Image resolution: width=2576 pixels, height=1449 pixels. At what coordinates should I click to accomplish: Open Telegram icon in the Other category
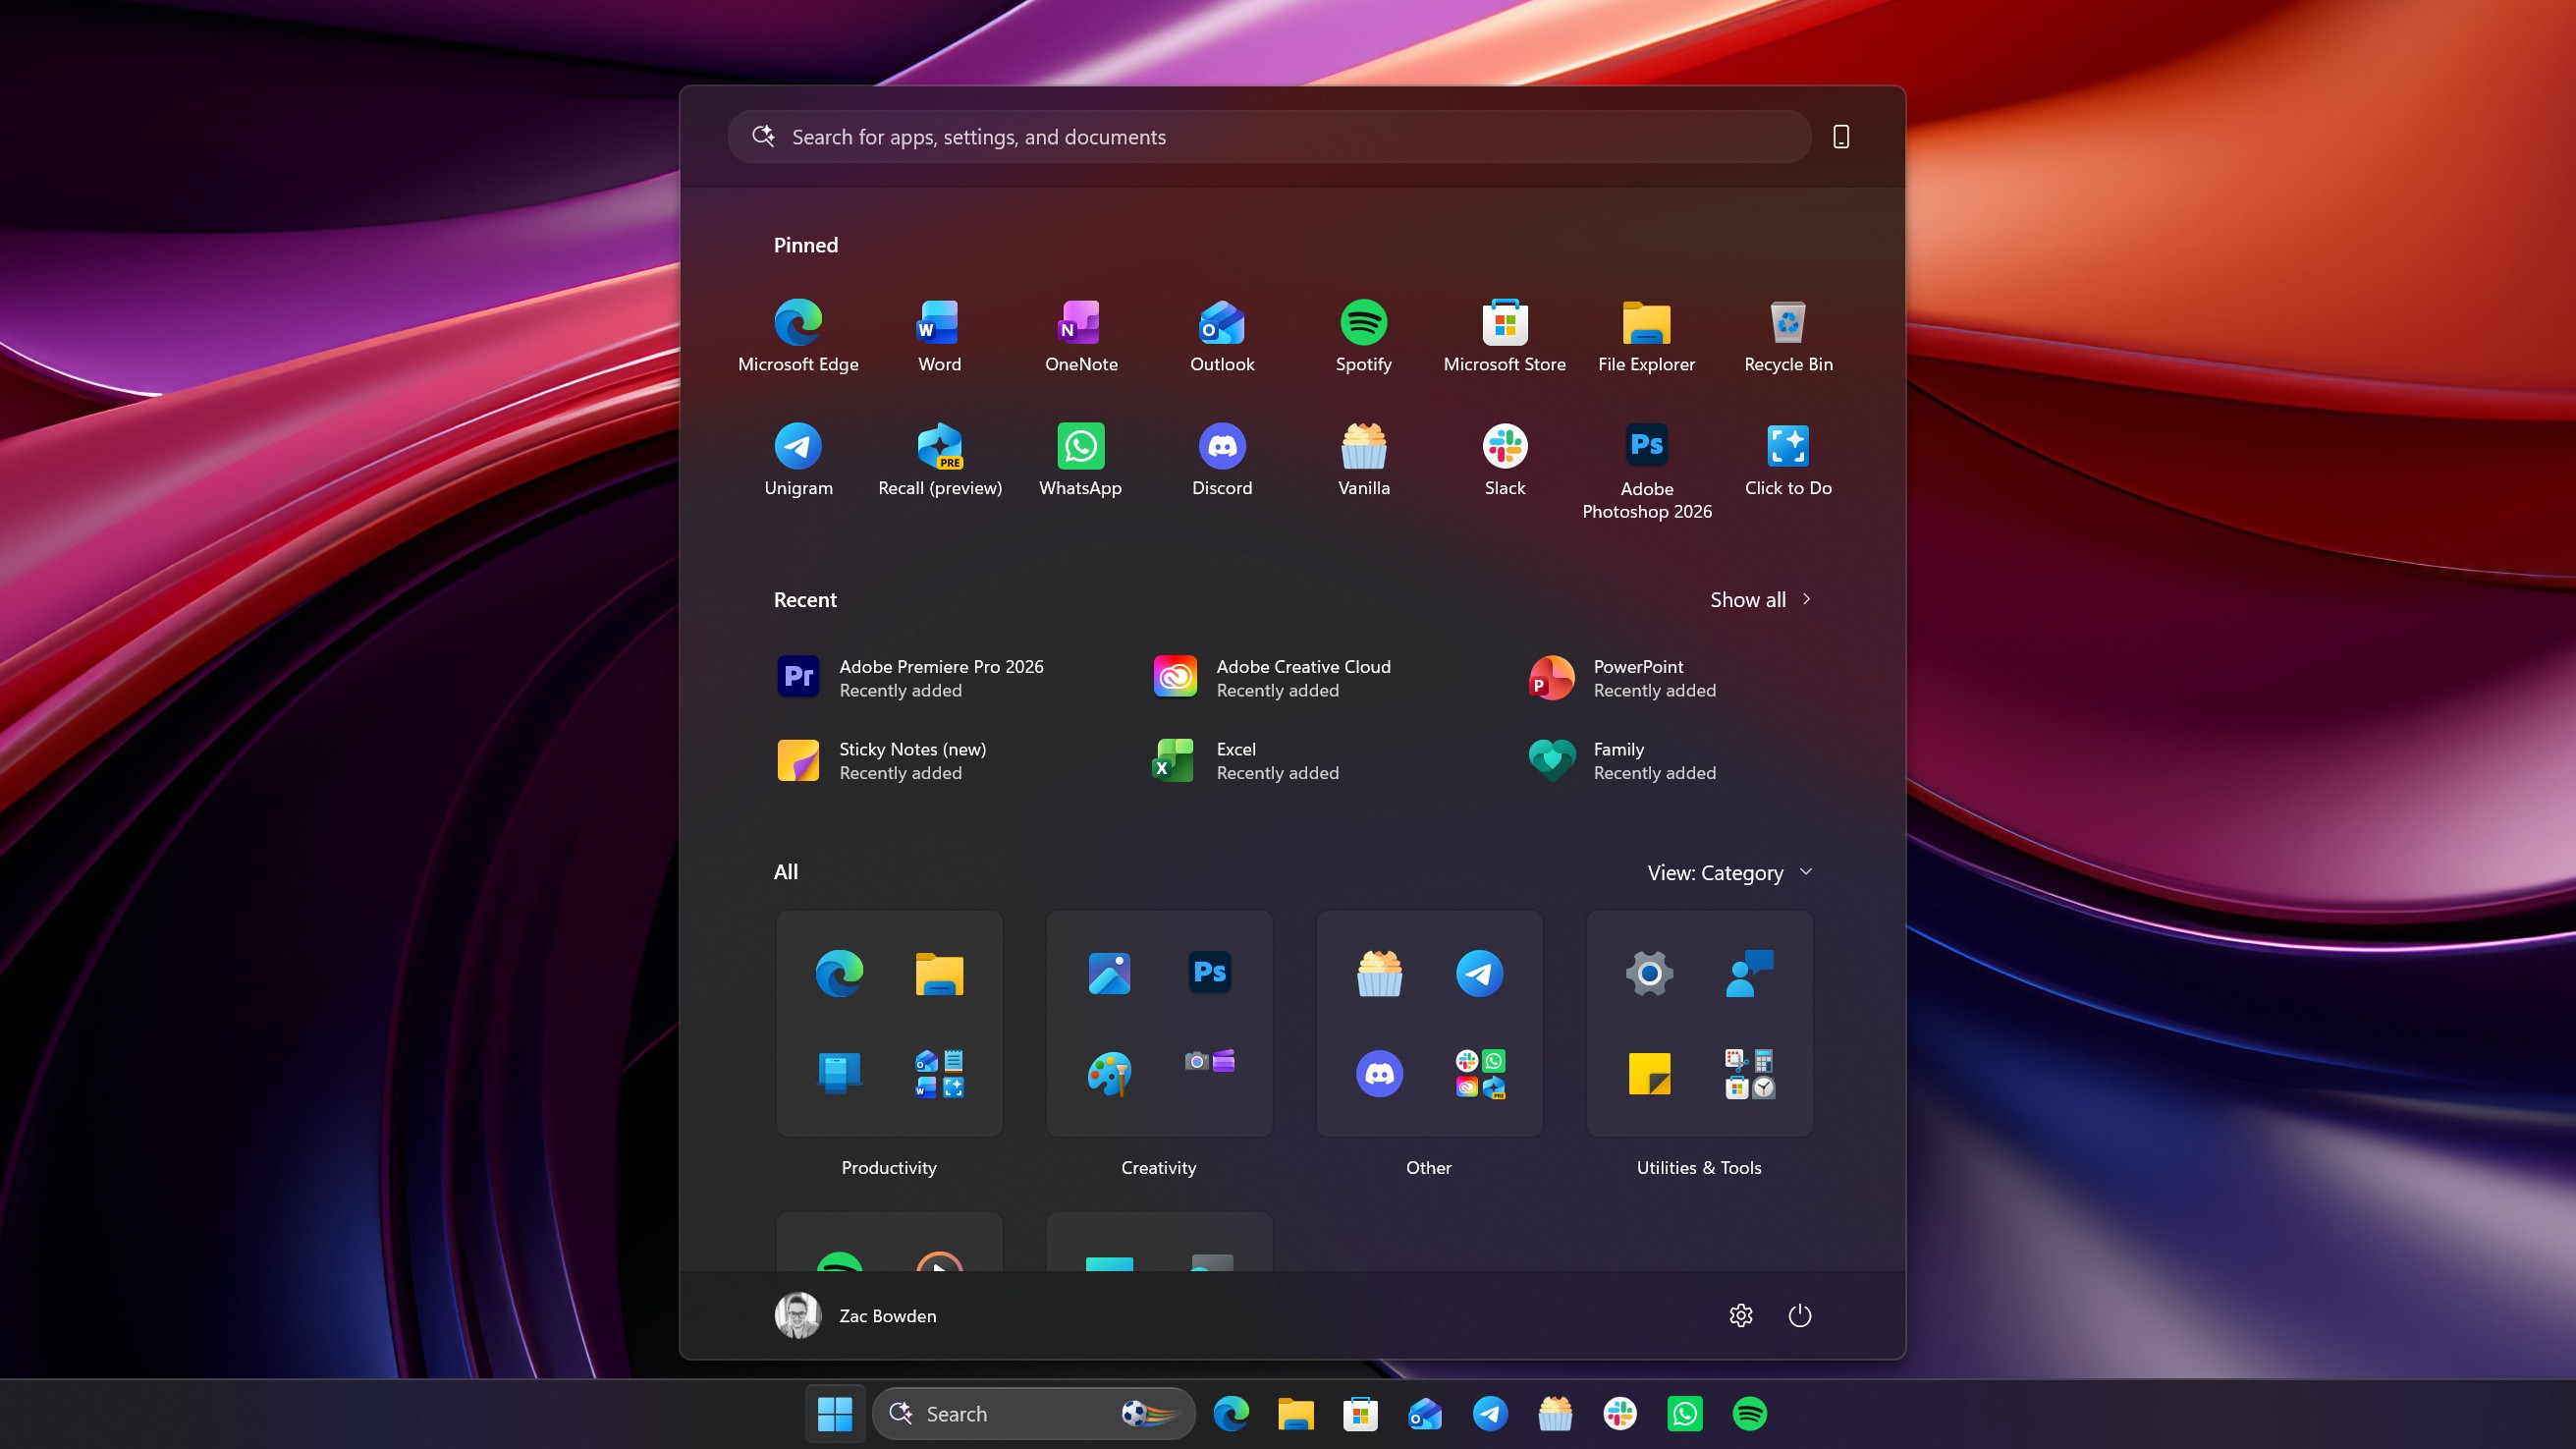(1479, 973)
